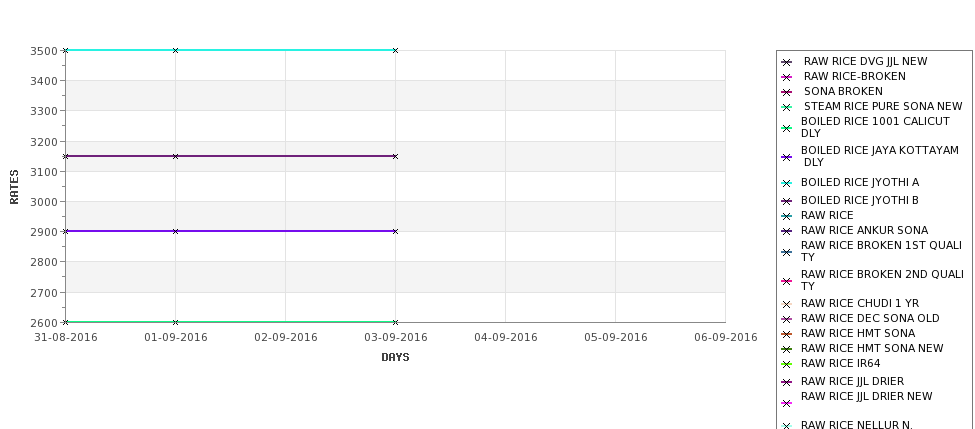Click the DAYS x-axis title
The height and width of the screenshot is (429, 975).
coord(395,357)
